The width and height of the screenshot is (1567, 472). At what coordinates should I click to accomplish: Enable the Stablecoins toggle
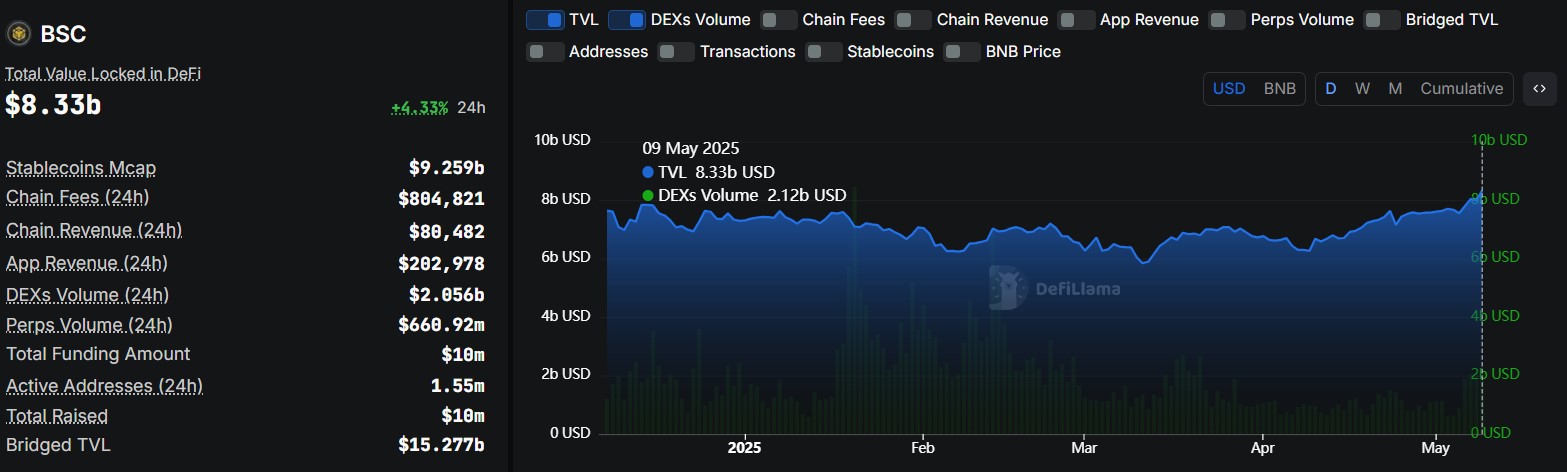[x=823, y=51]
